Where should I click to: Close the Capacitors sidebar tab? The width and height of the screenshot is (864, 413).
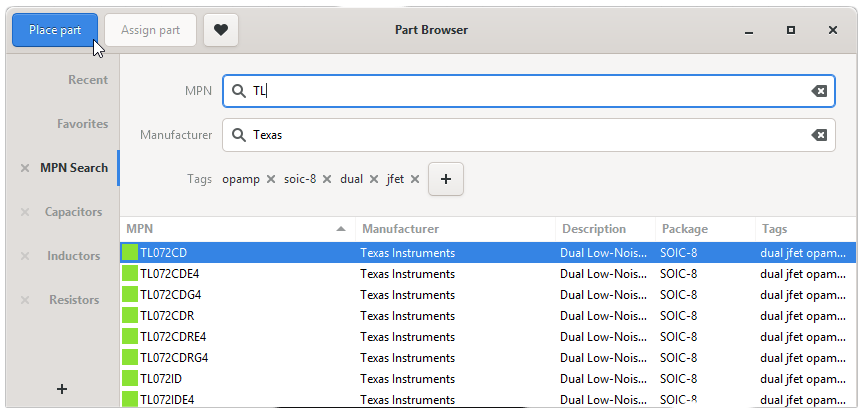(x=25, y=212)
